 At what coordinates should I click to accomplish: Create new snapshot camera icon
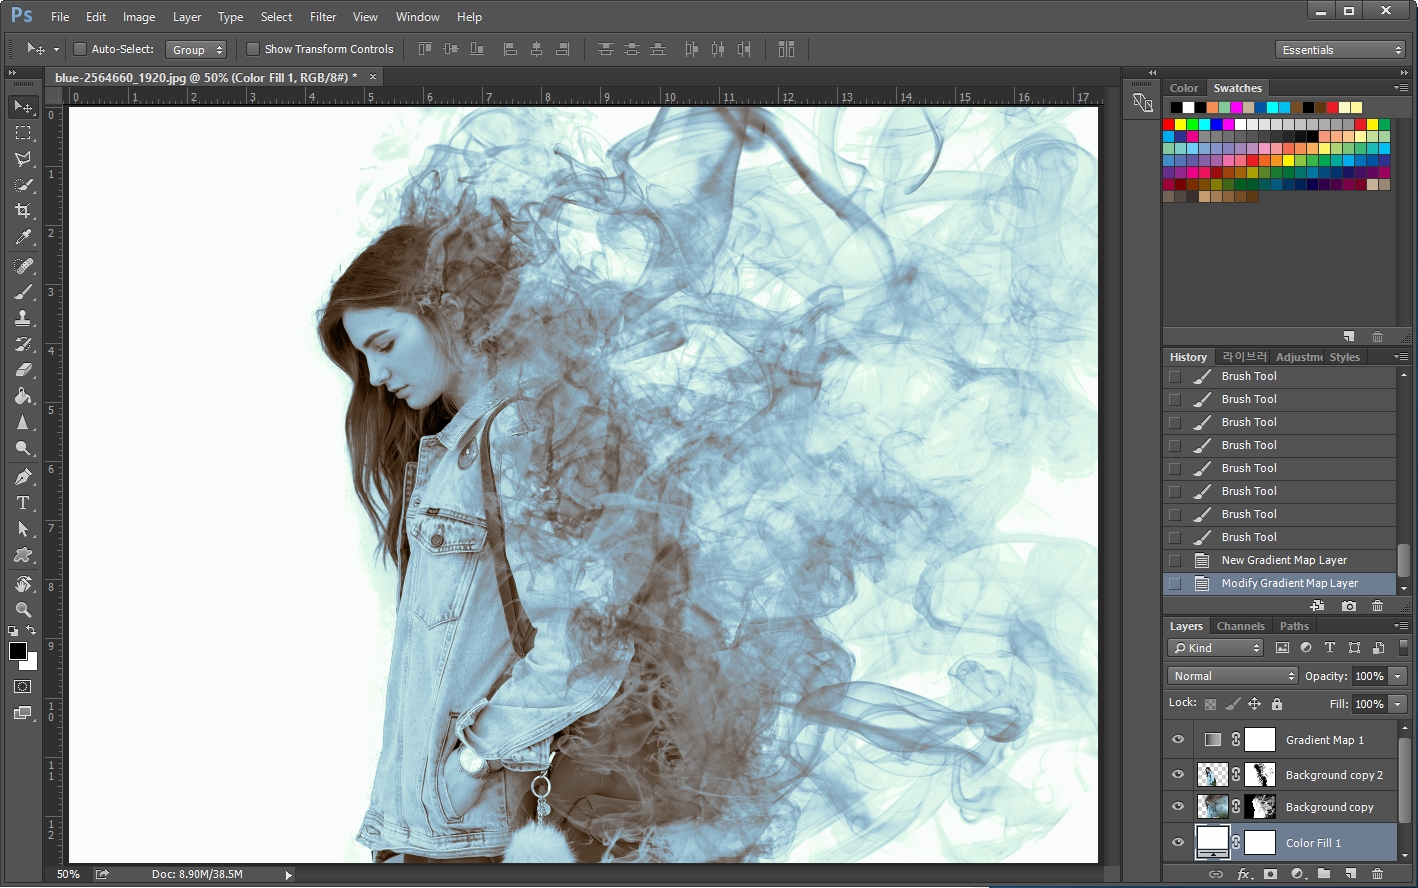tap(1349, 606)
